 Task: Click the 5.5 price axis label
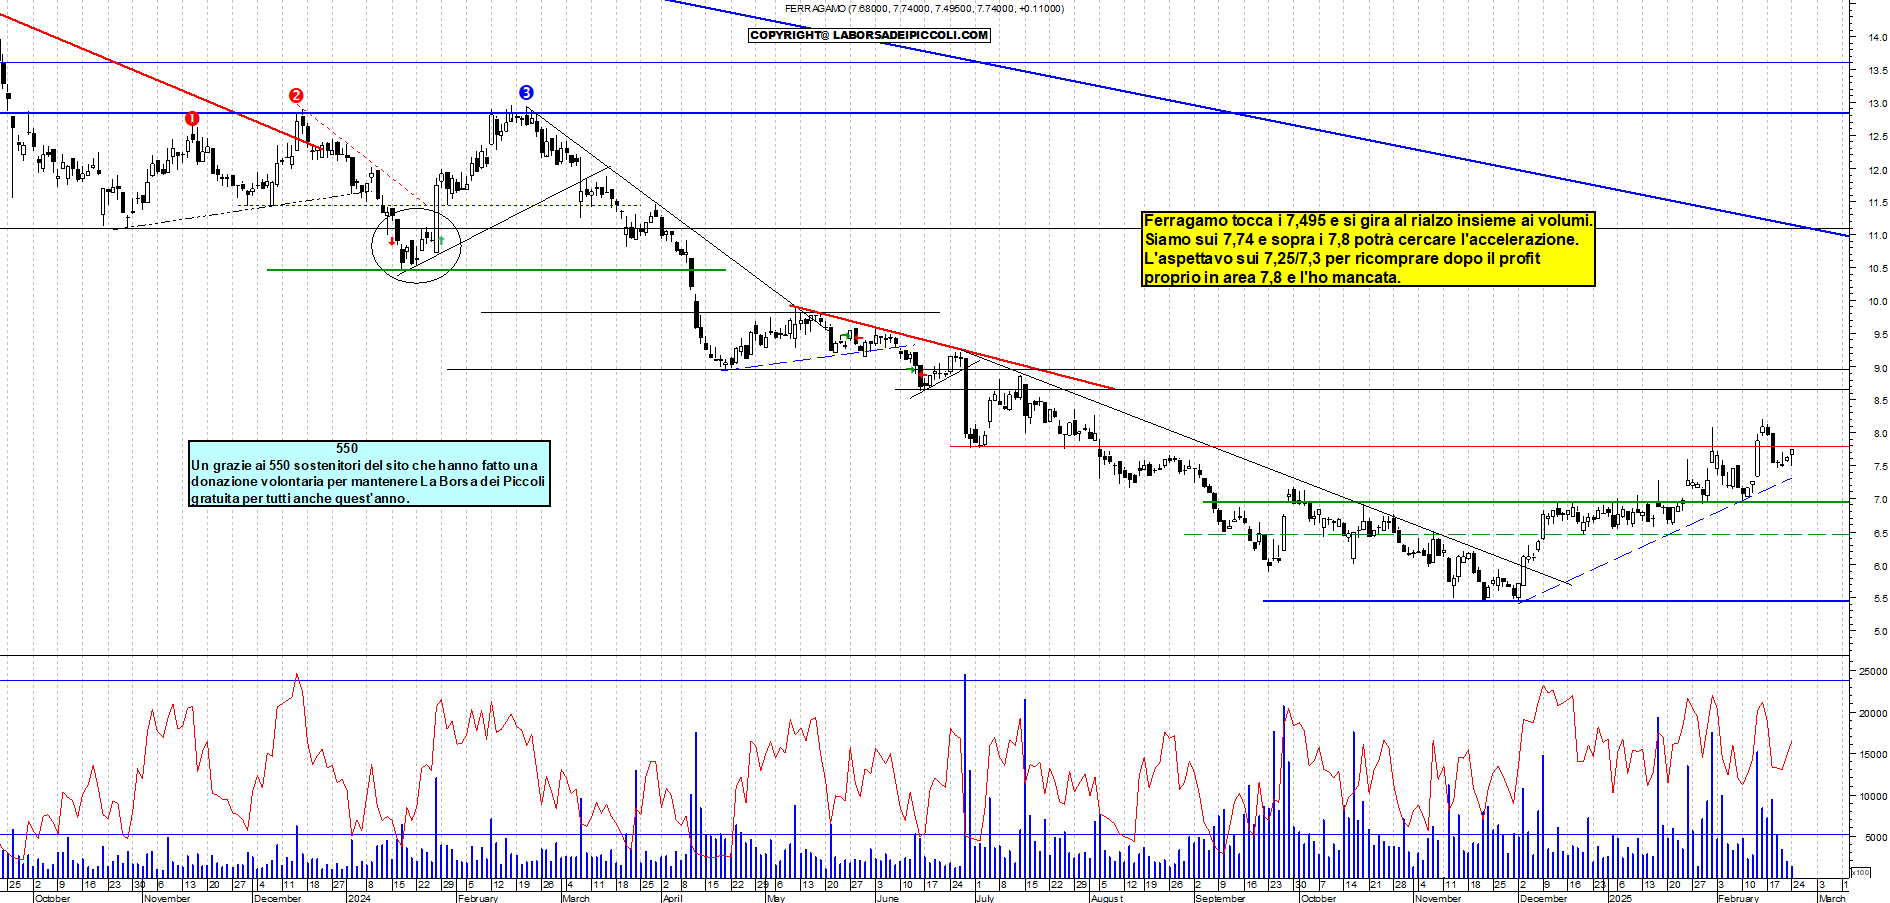(x=1880, y=599)
